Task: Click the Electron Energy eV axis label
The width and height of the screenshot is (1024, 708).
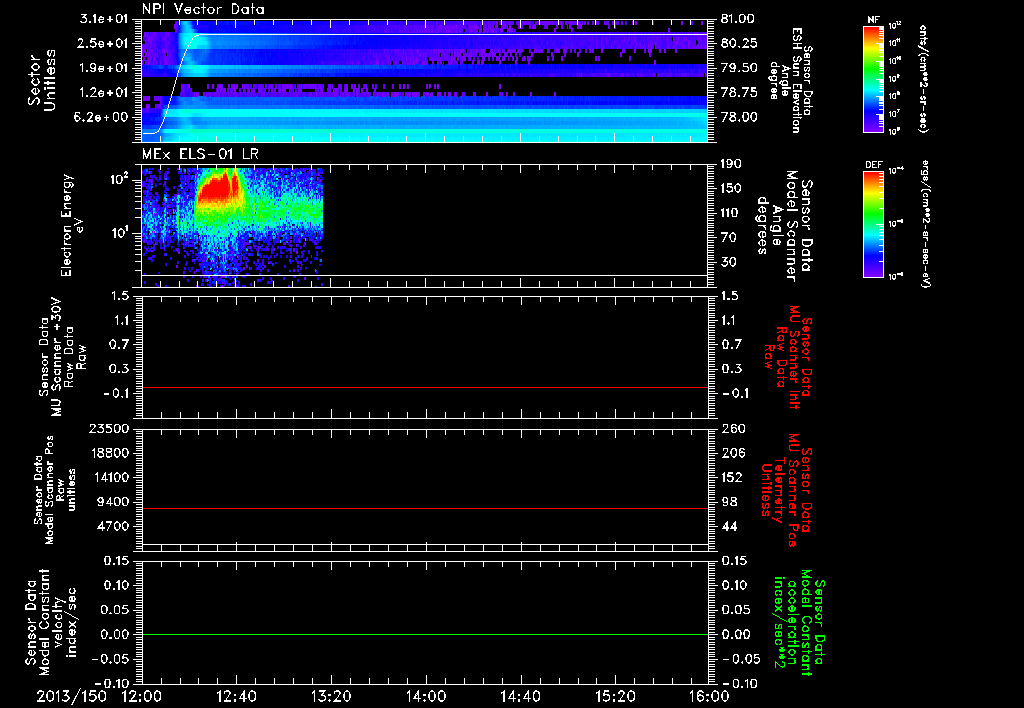Action: 73,225
